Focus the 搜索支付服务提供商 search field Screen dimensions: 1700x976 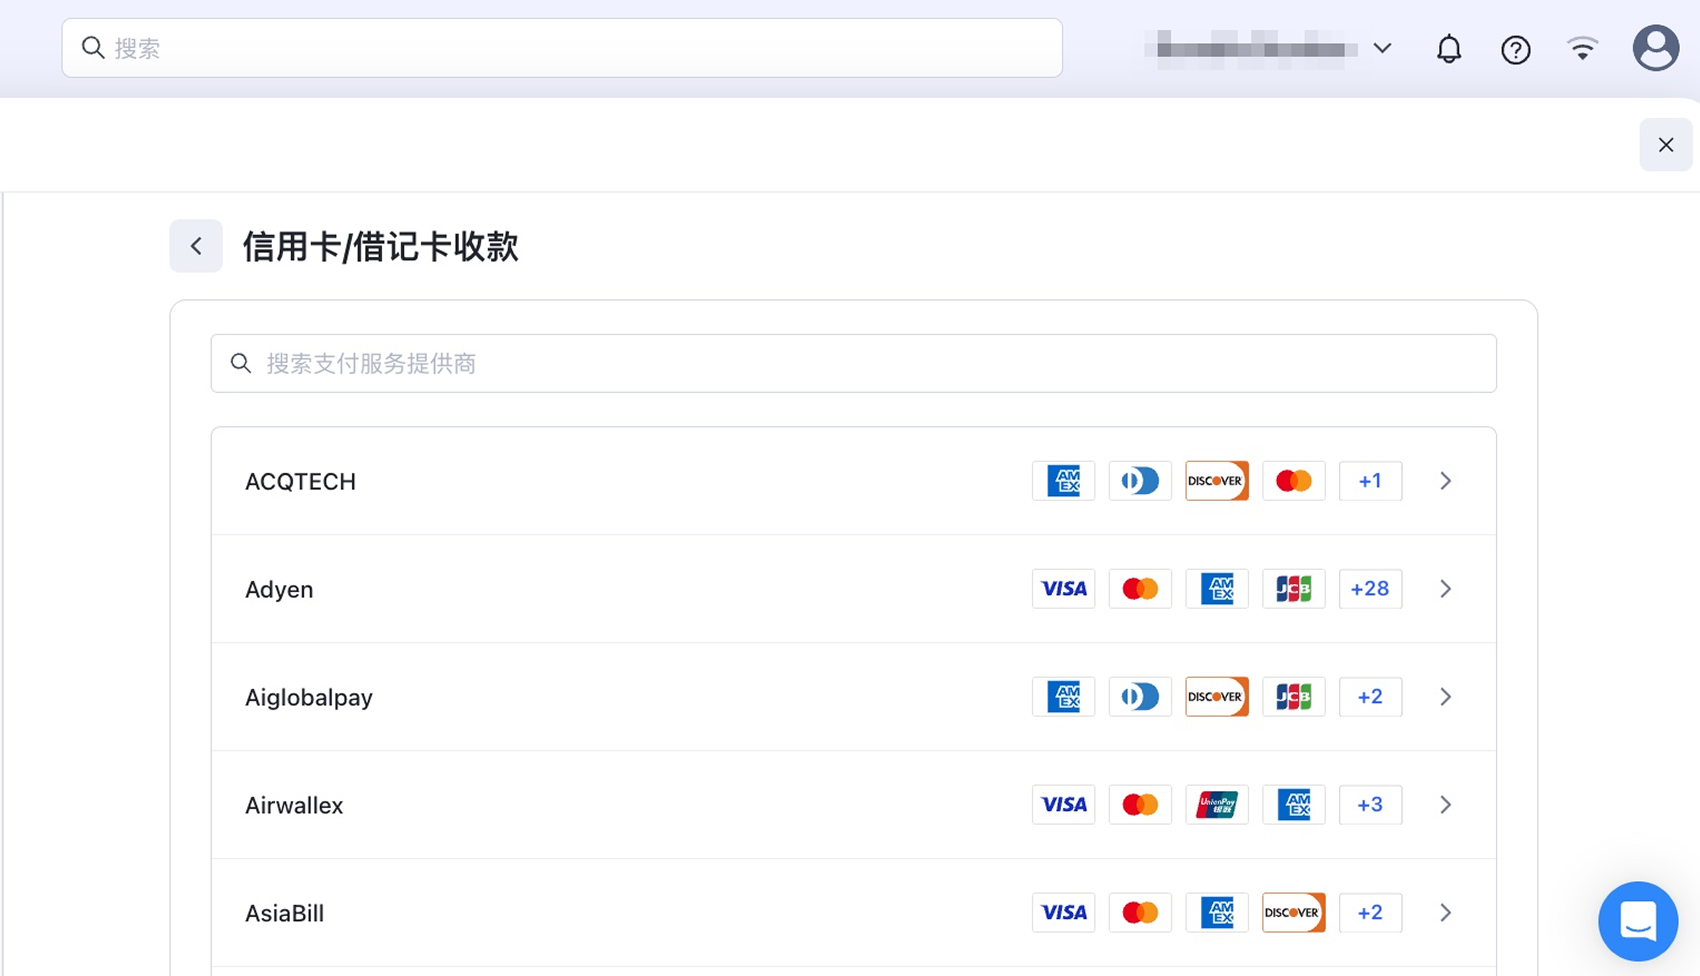click(x=853, y=363)
